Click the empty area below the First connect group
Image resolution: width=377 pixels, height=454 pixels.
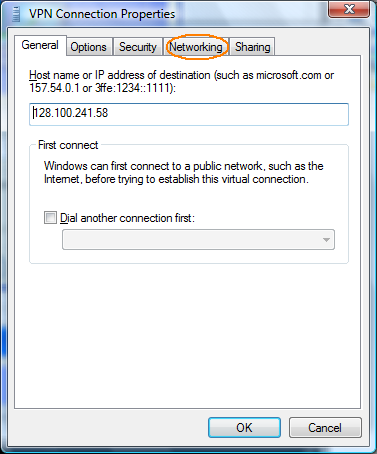[x=187, y=335]
